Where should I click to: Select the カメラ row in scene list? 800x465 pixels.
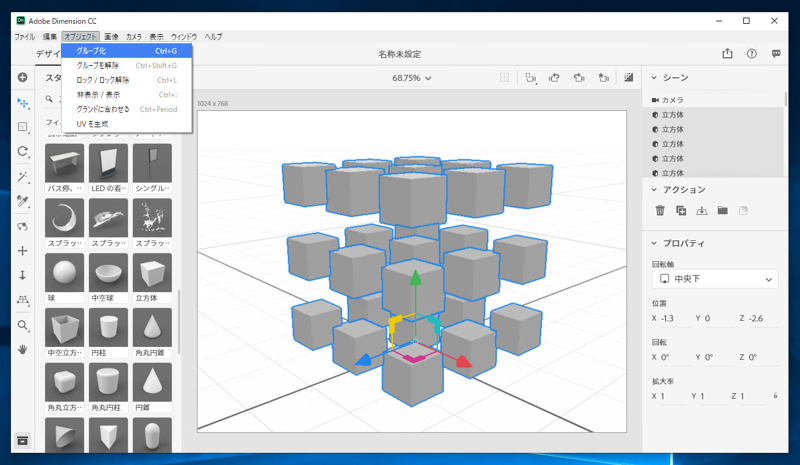click(x=713, y=100)
